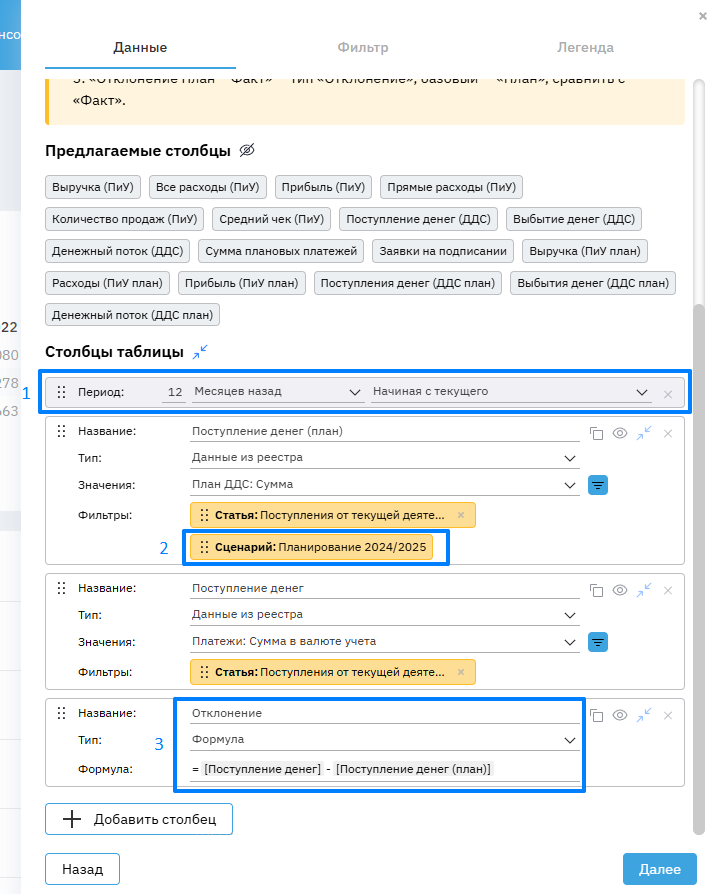
Task: Click the 'Отклонение' name input field
Action: click(x=384, y=714)
